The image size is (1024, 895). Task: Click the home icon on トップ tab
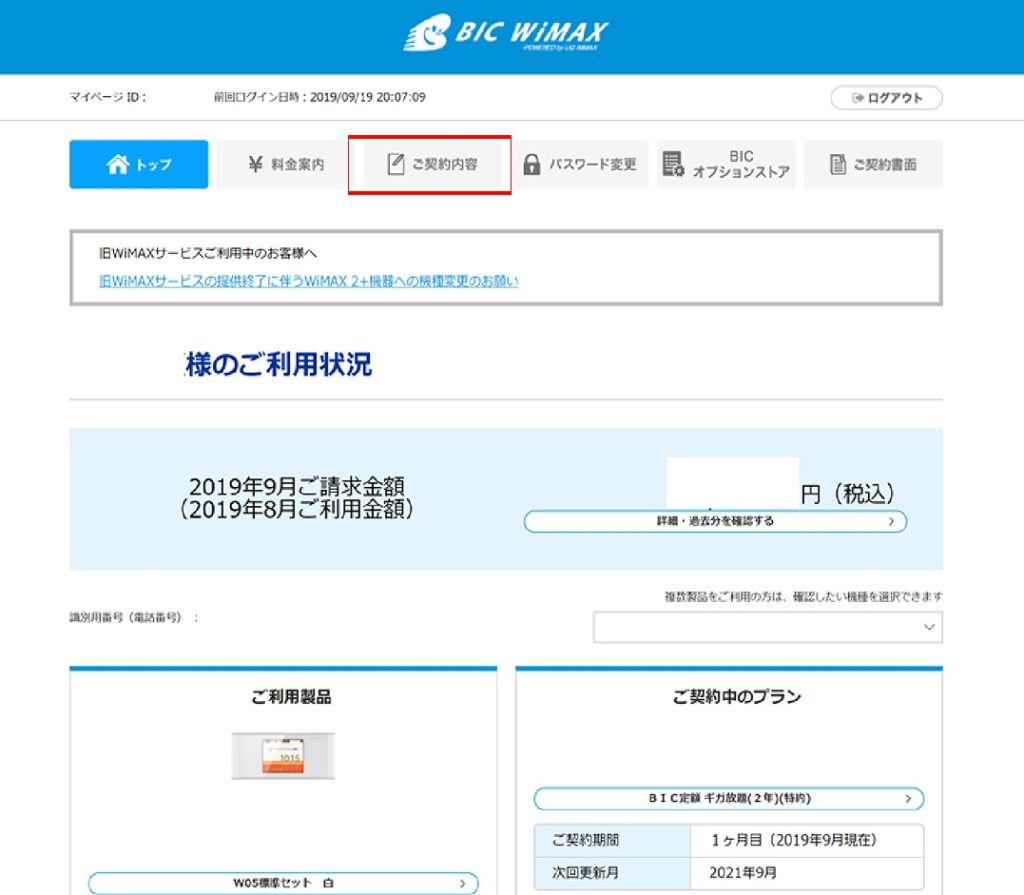(118, 164)
